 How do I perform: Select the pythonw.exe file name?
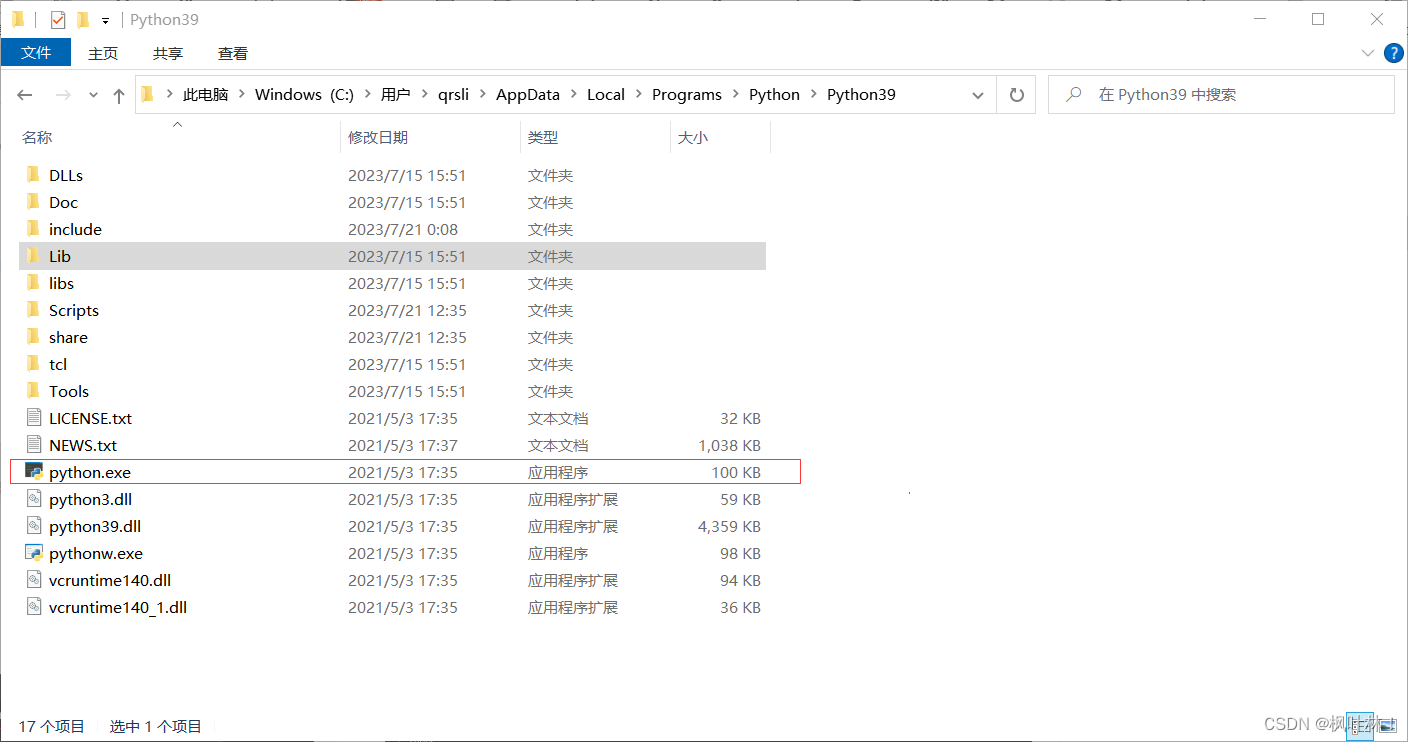coord(96,553)
